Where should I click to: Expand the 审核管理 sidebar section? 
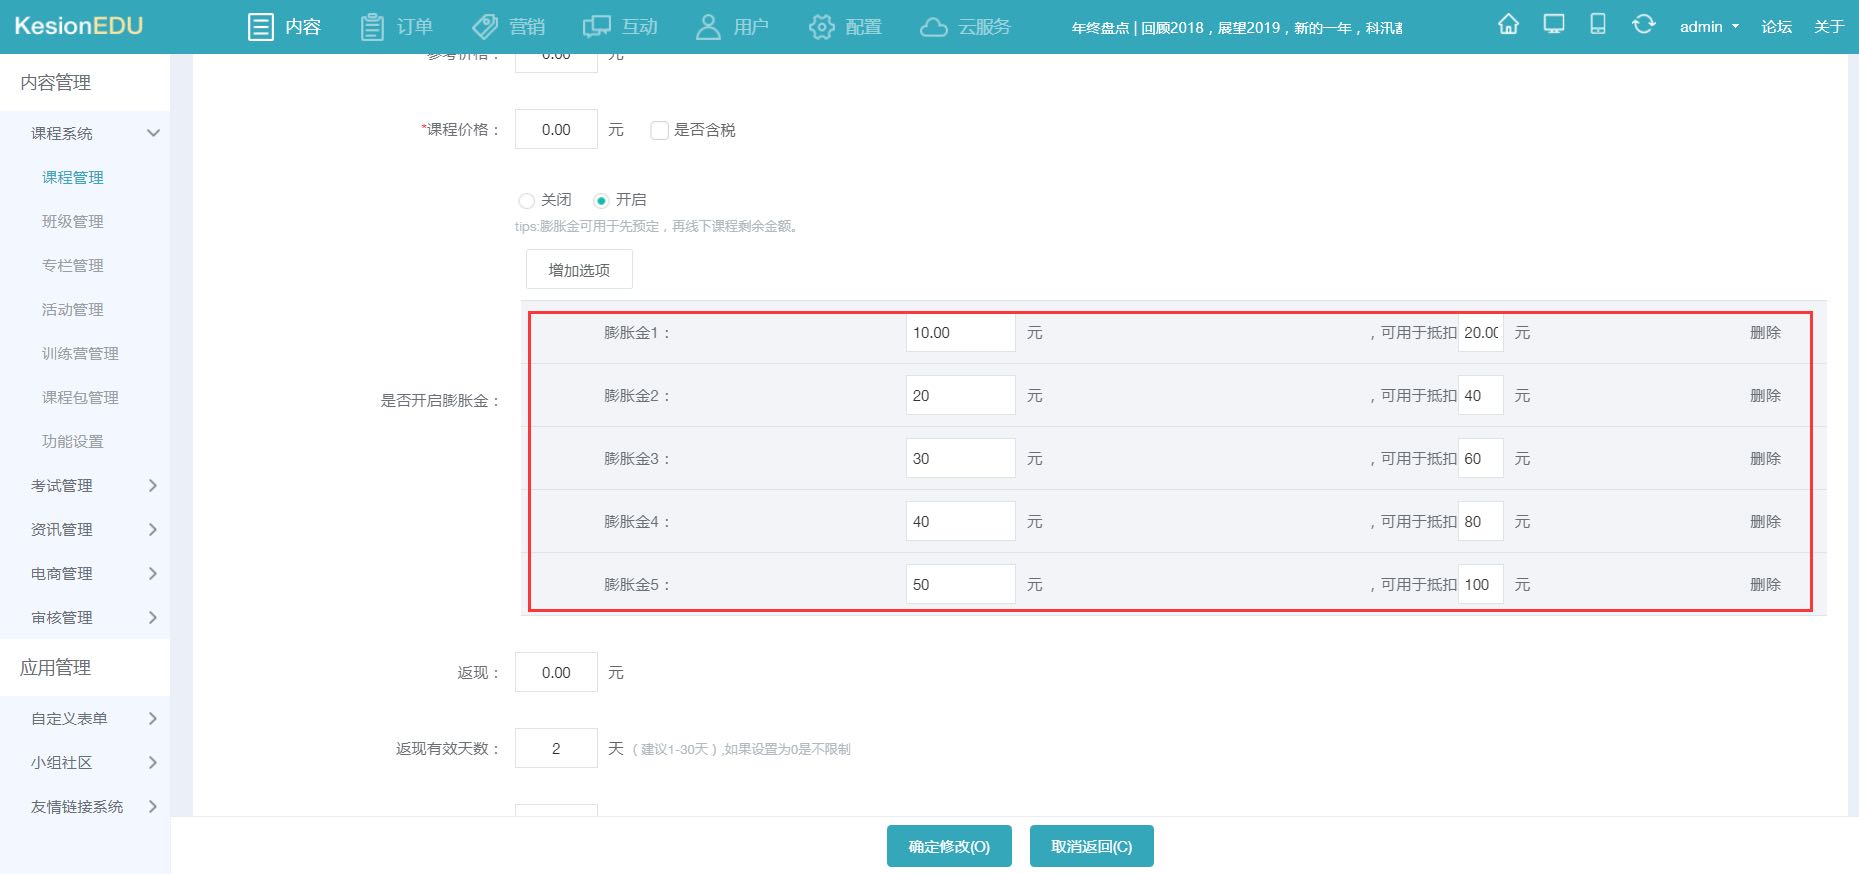(x=85, y=617)
